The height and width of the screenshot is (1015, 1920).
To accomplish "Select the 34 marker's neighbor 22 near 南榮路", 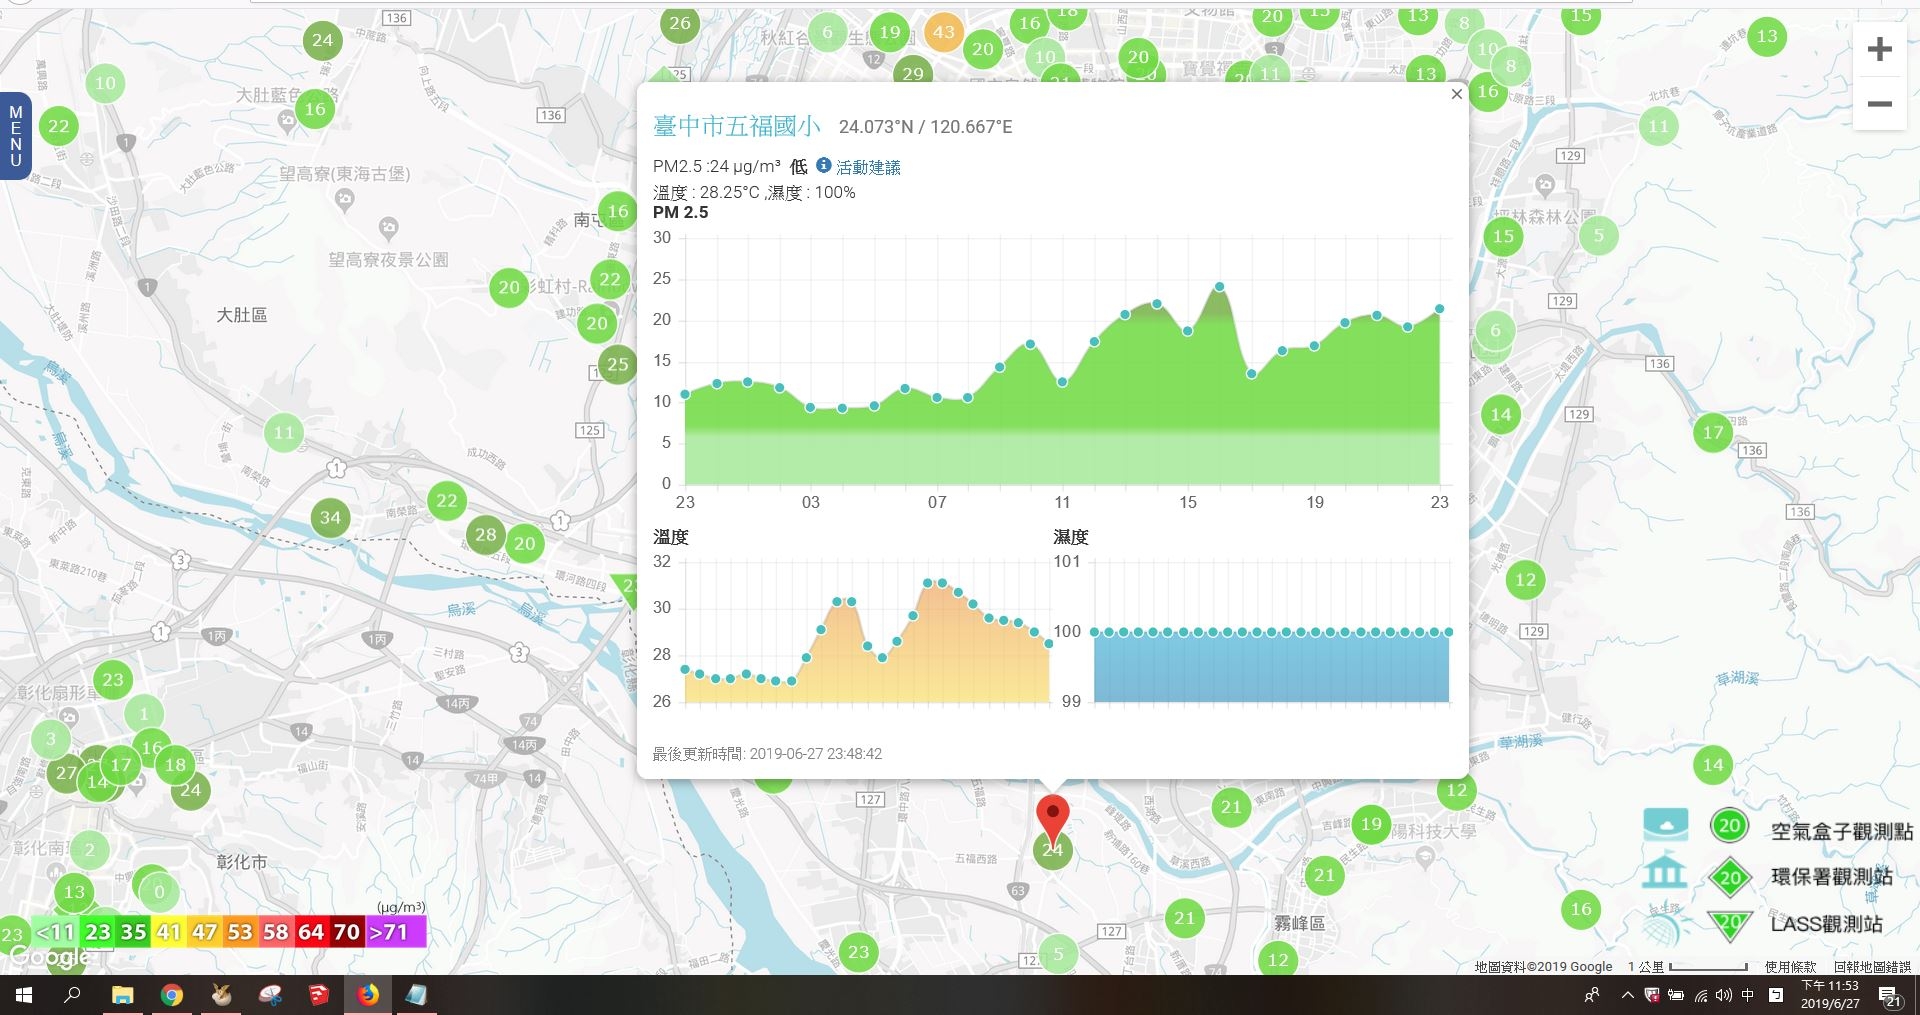I will pyautogui.click(x=446, y=501).
